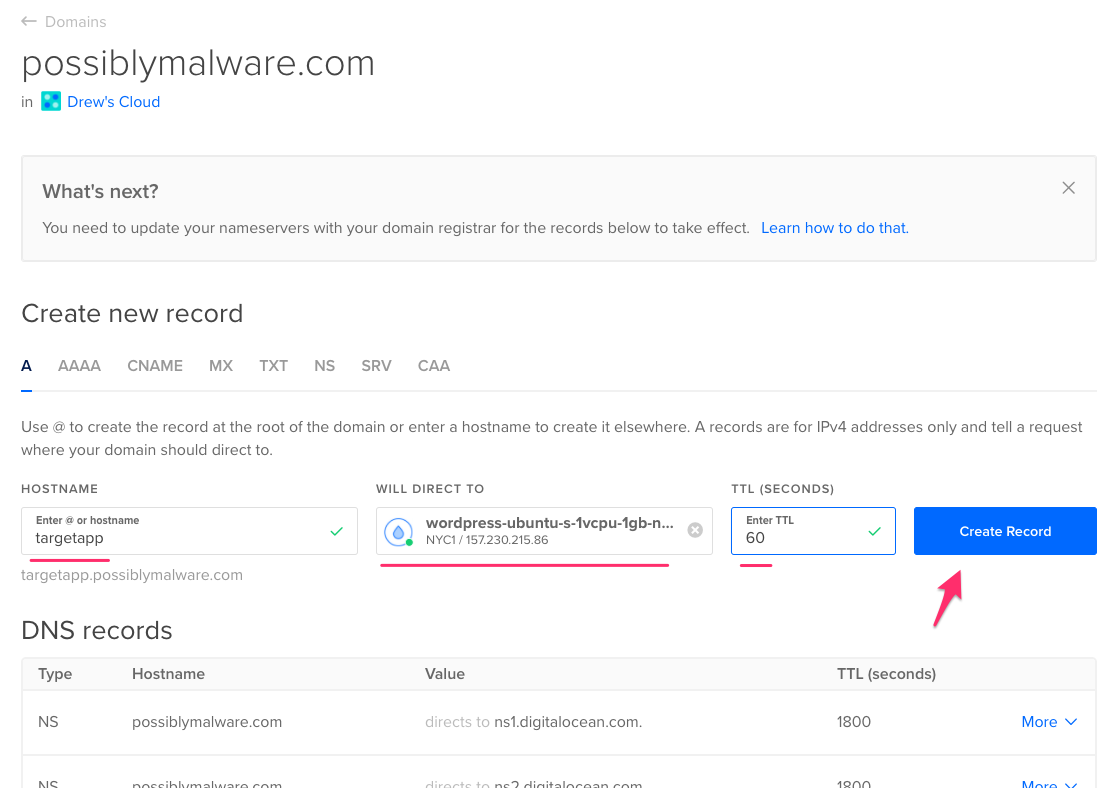Screen dimensions: 1109x788
Task: Switch to the CAA record tab
Action: click(434, 366)
